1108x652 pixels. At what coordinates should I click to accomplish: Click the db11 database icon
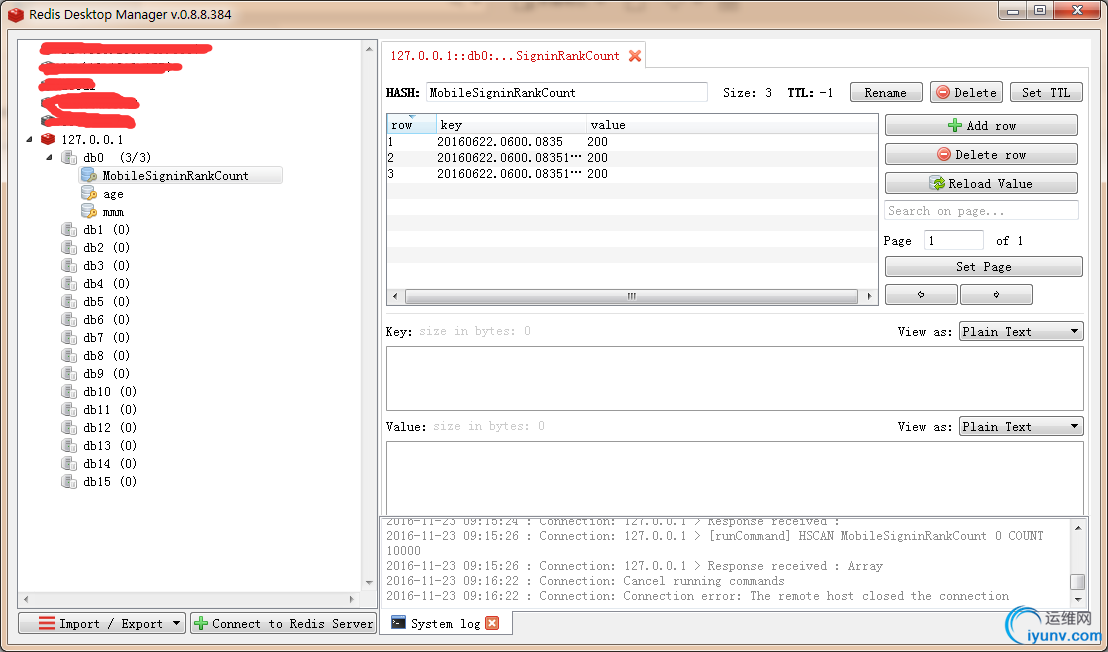(x=69, y=410)
